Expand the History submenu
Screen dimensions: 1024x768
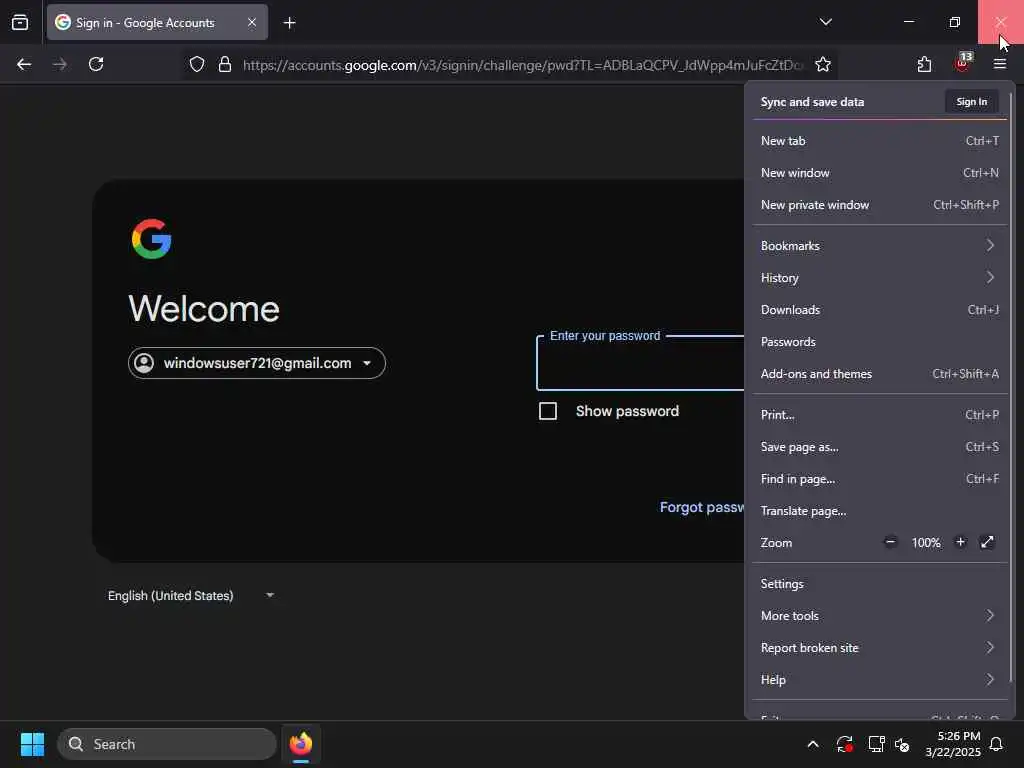coord(880,278)
